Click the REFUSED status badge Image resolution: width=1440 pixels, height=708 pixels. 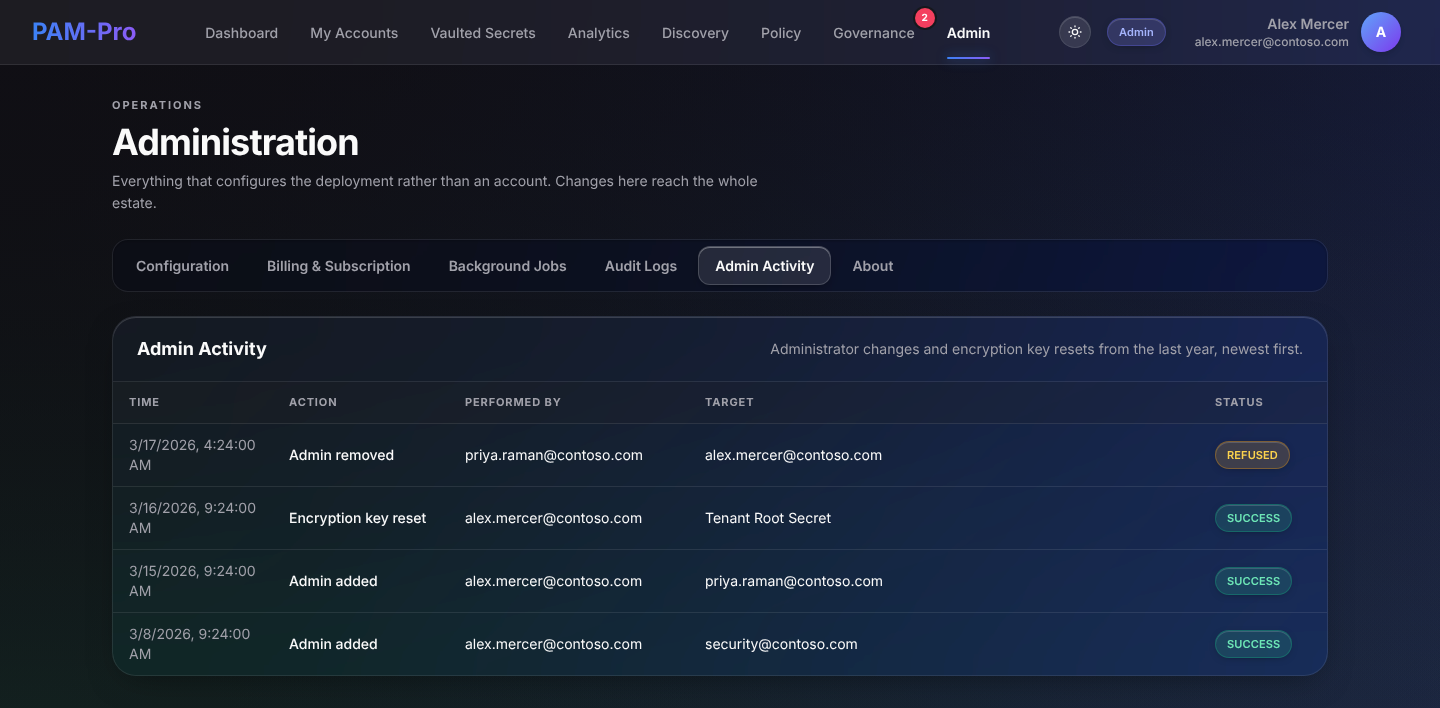[x=1252, y=455]
